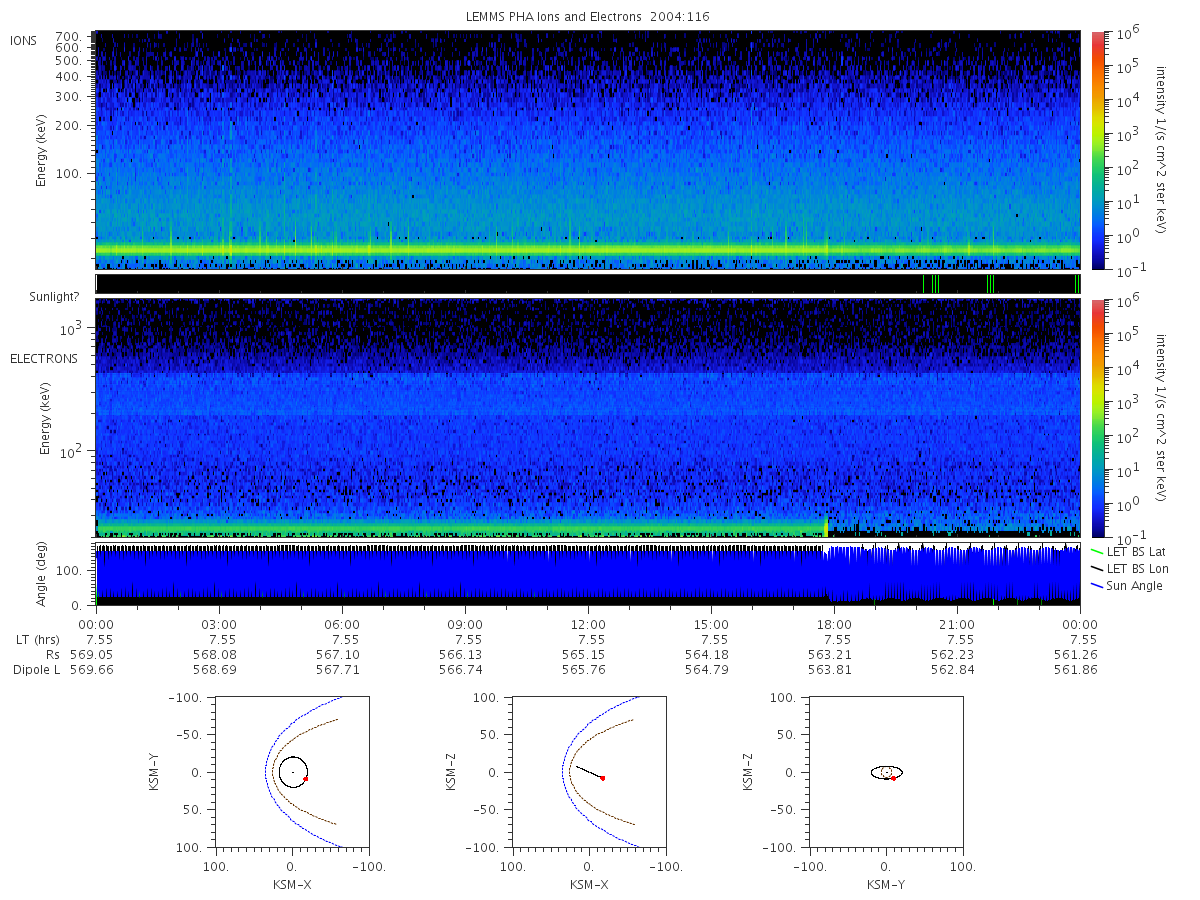Click the 'LT (hrs)' row label
Screen dimensions: 1200x900
38,639
